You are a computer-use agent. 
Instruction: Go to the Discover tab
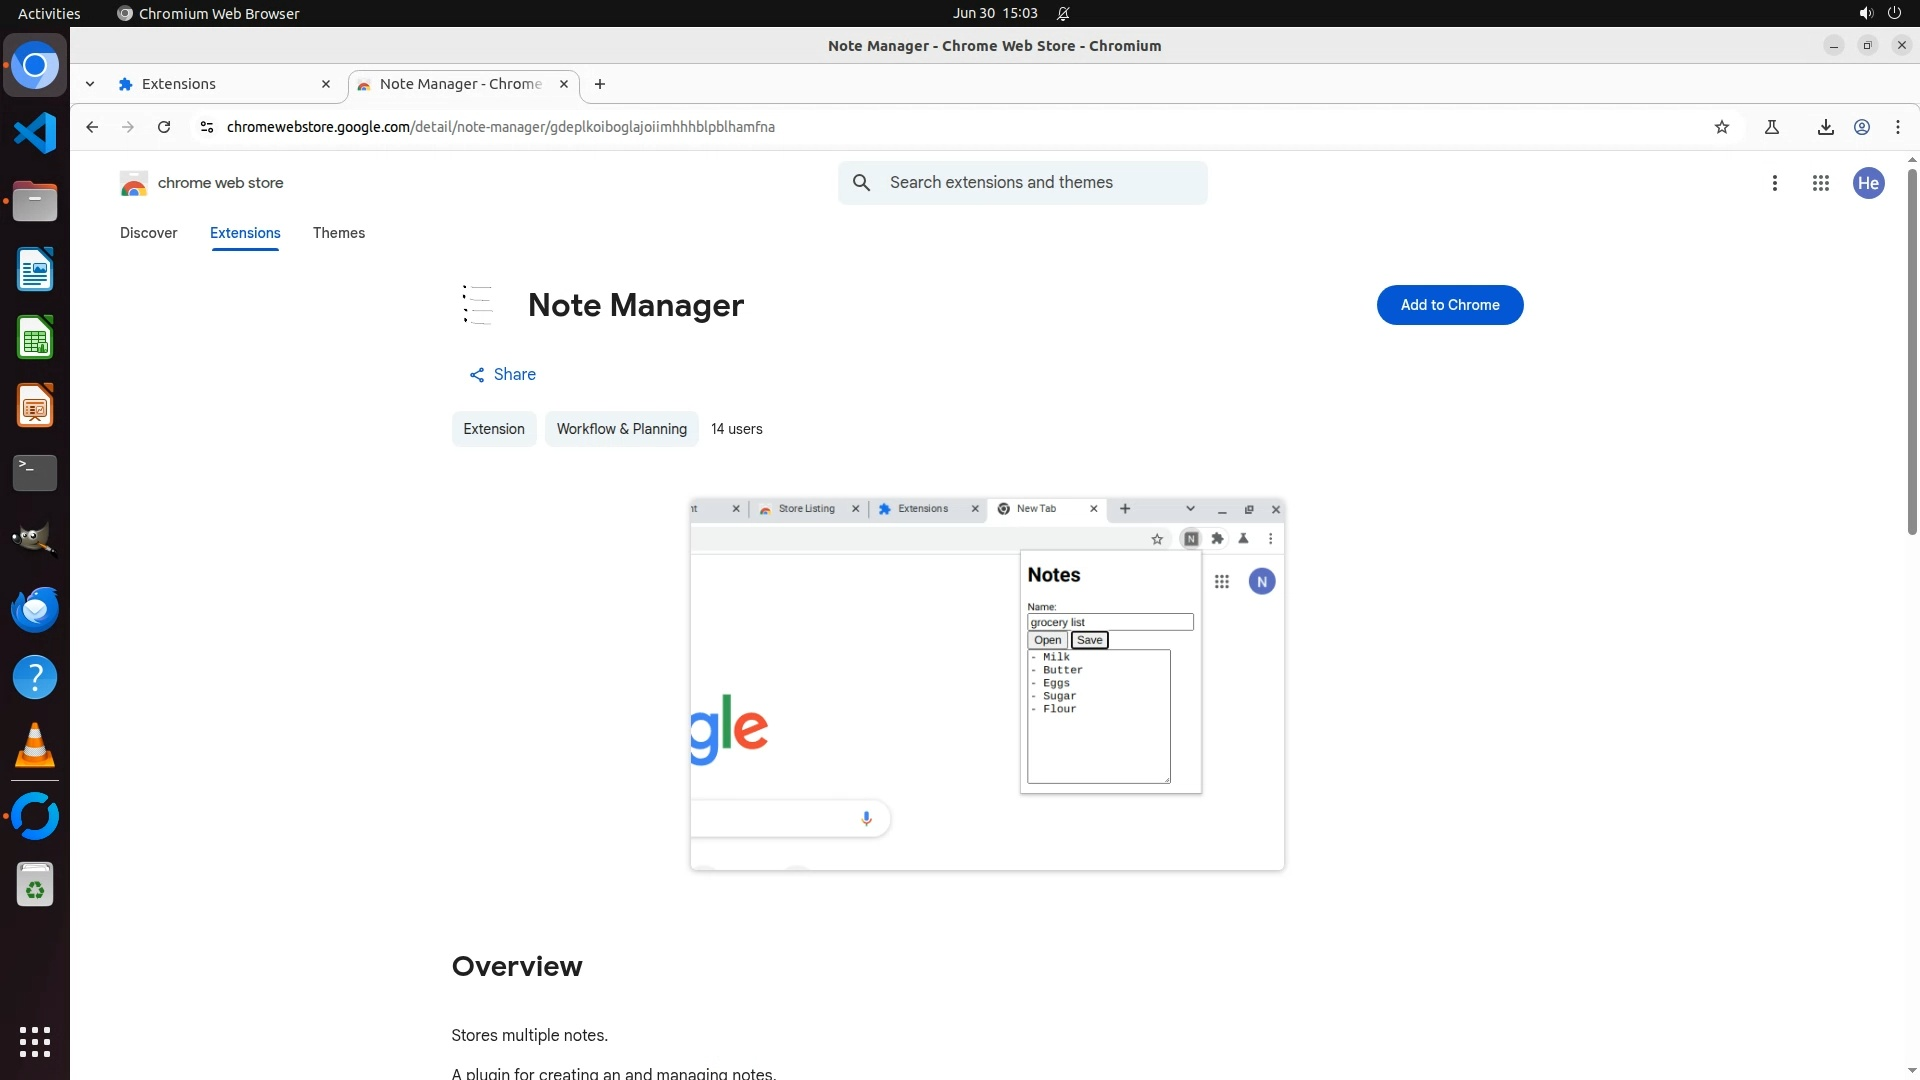148,233
